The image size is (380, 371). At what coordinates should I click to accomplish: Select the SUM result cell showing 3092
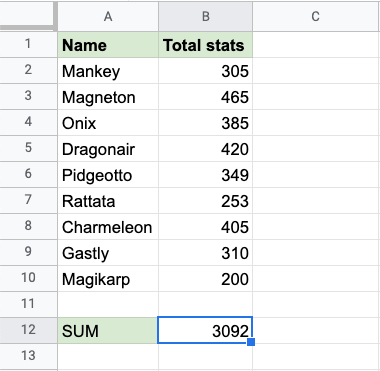tap(205, 330)
